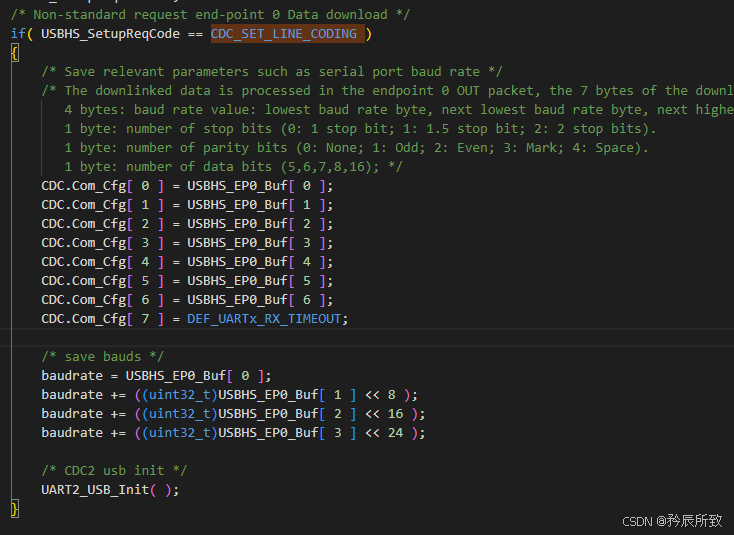Click the 'Save relevant parameters' comment line
The height and width of the screenshot is (535, 734).
click(272, 72)
